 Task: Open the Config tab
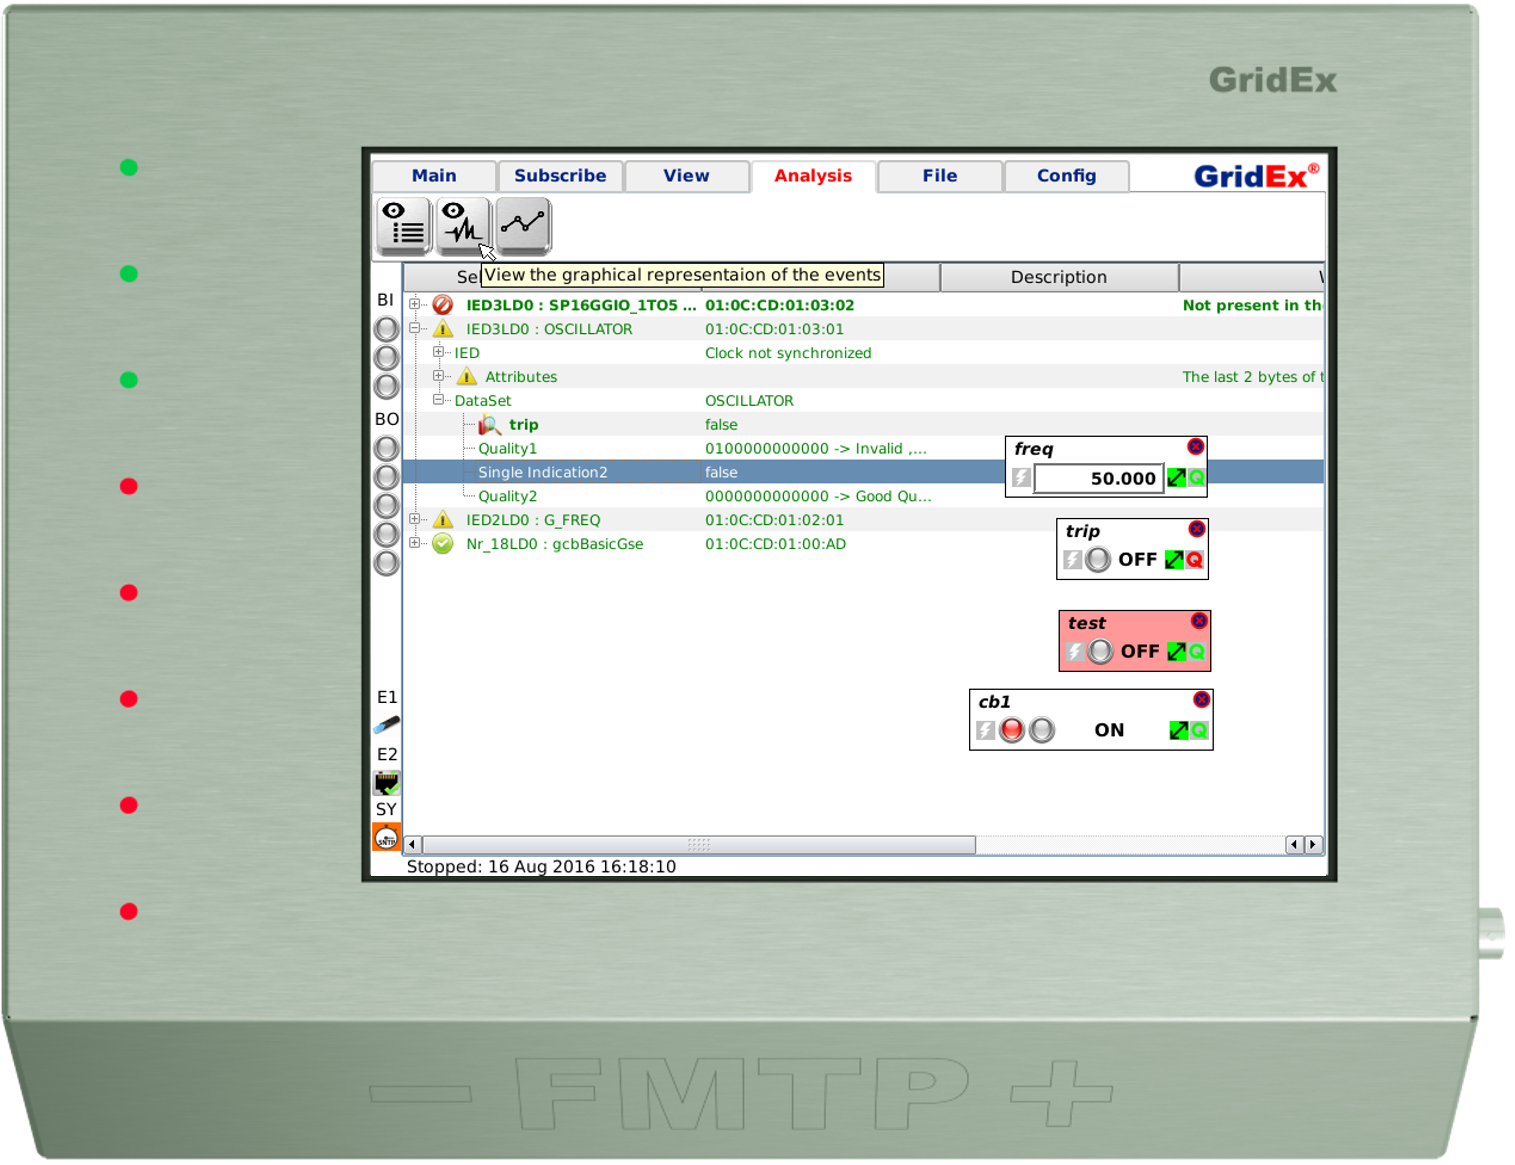pos(1066,176)
